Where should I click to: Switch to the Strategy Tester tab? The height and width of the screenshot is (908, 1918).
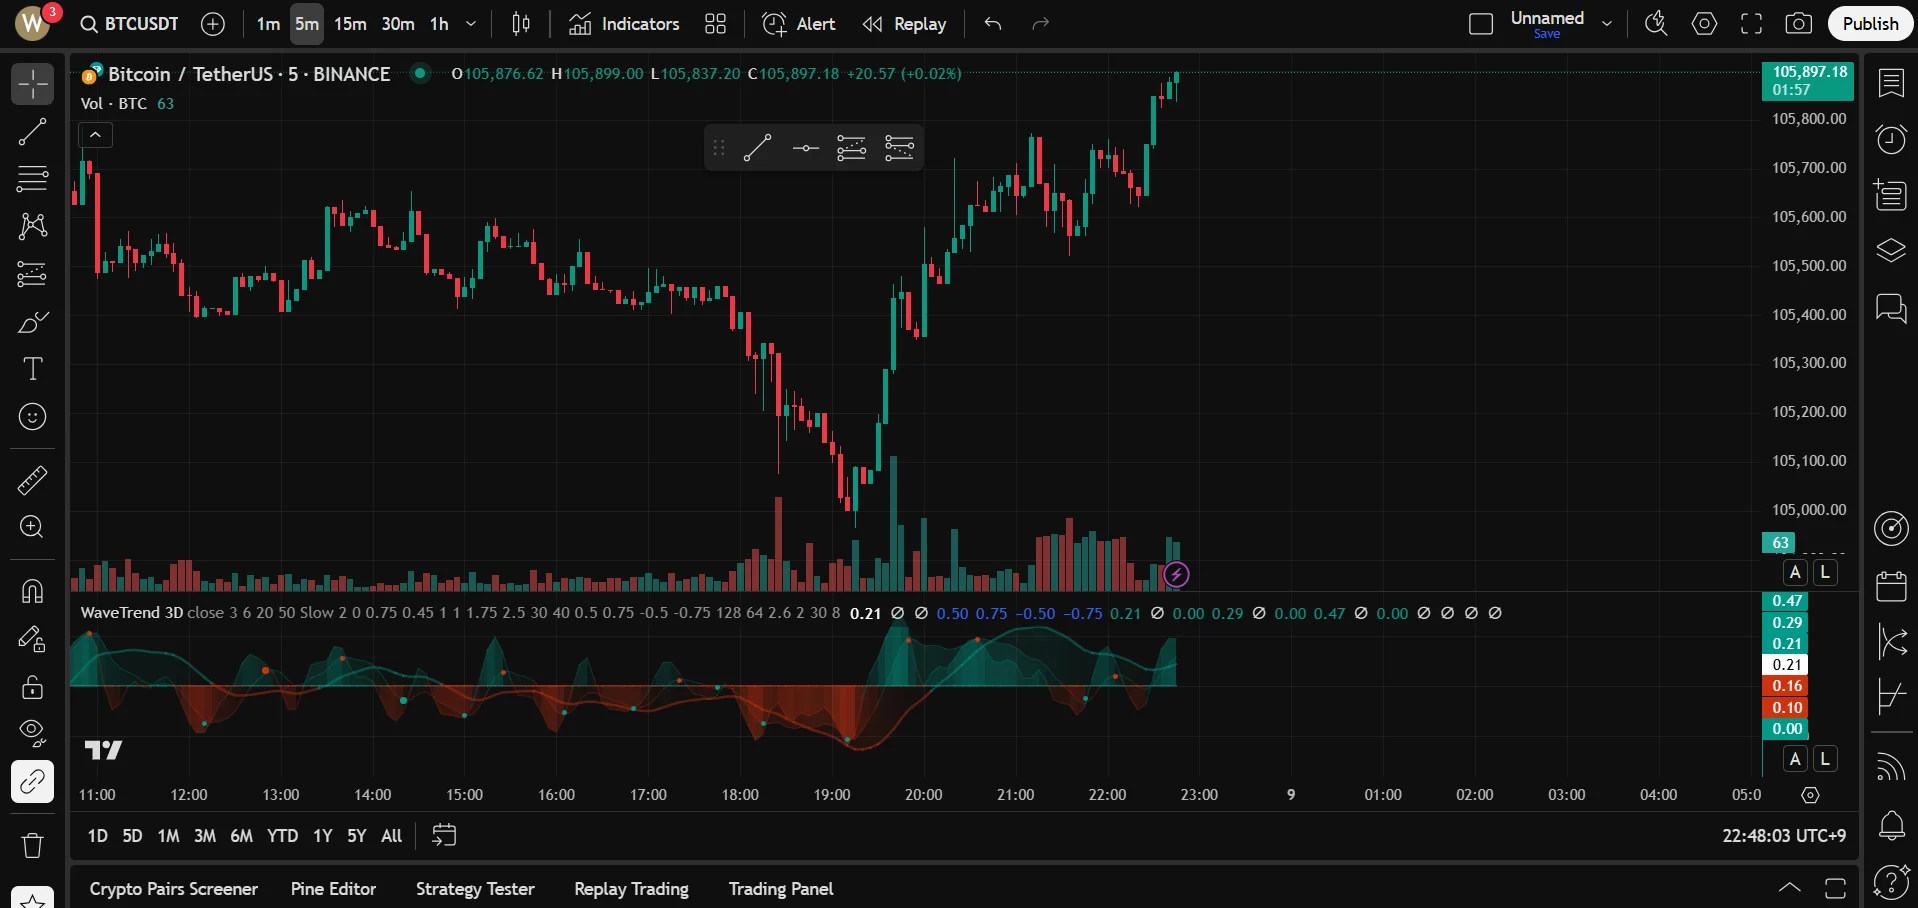[x=475, y=889]
